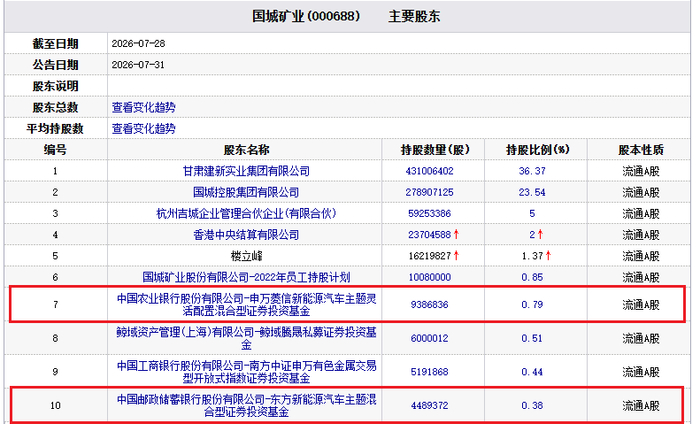Click 流通A股 cell in row 10
700x424 pixels.
641,405
